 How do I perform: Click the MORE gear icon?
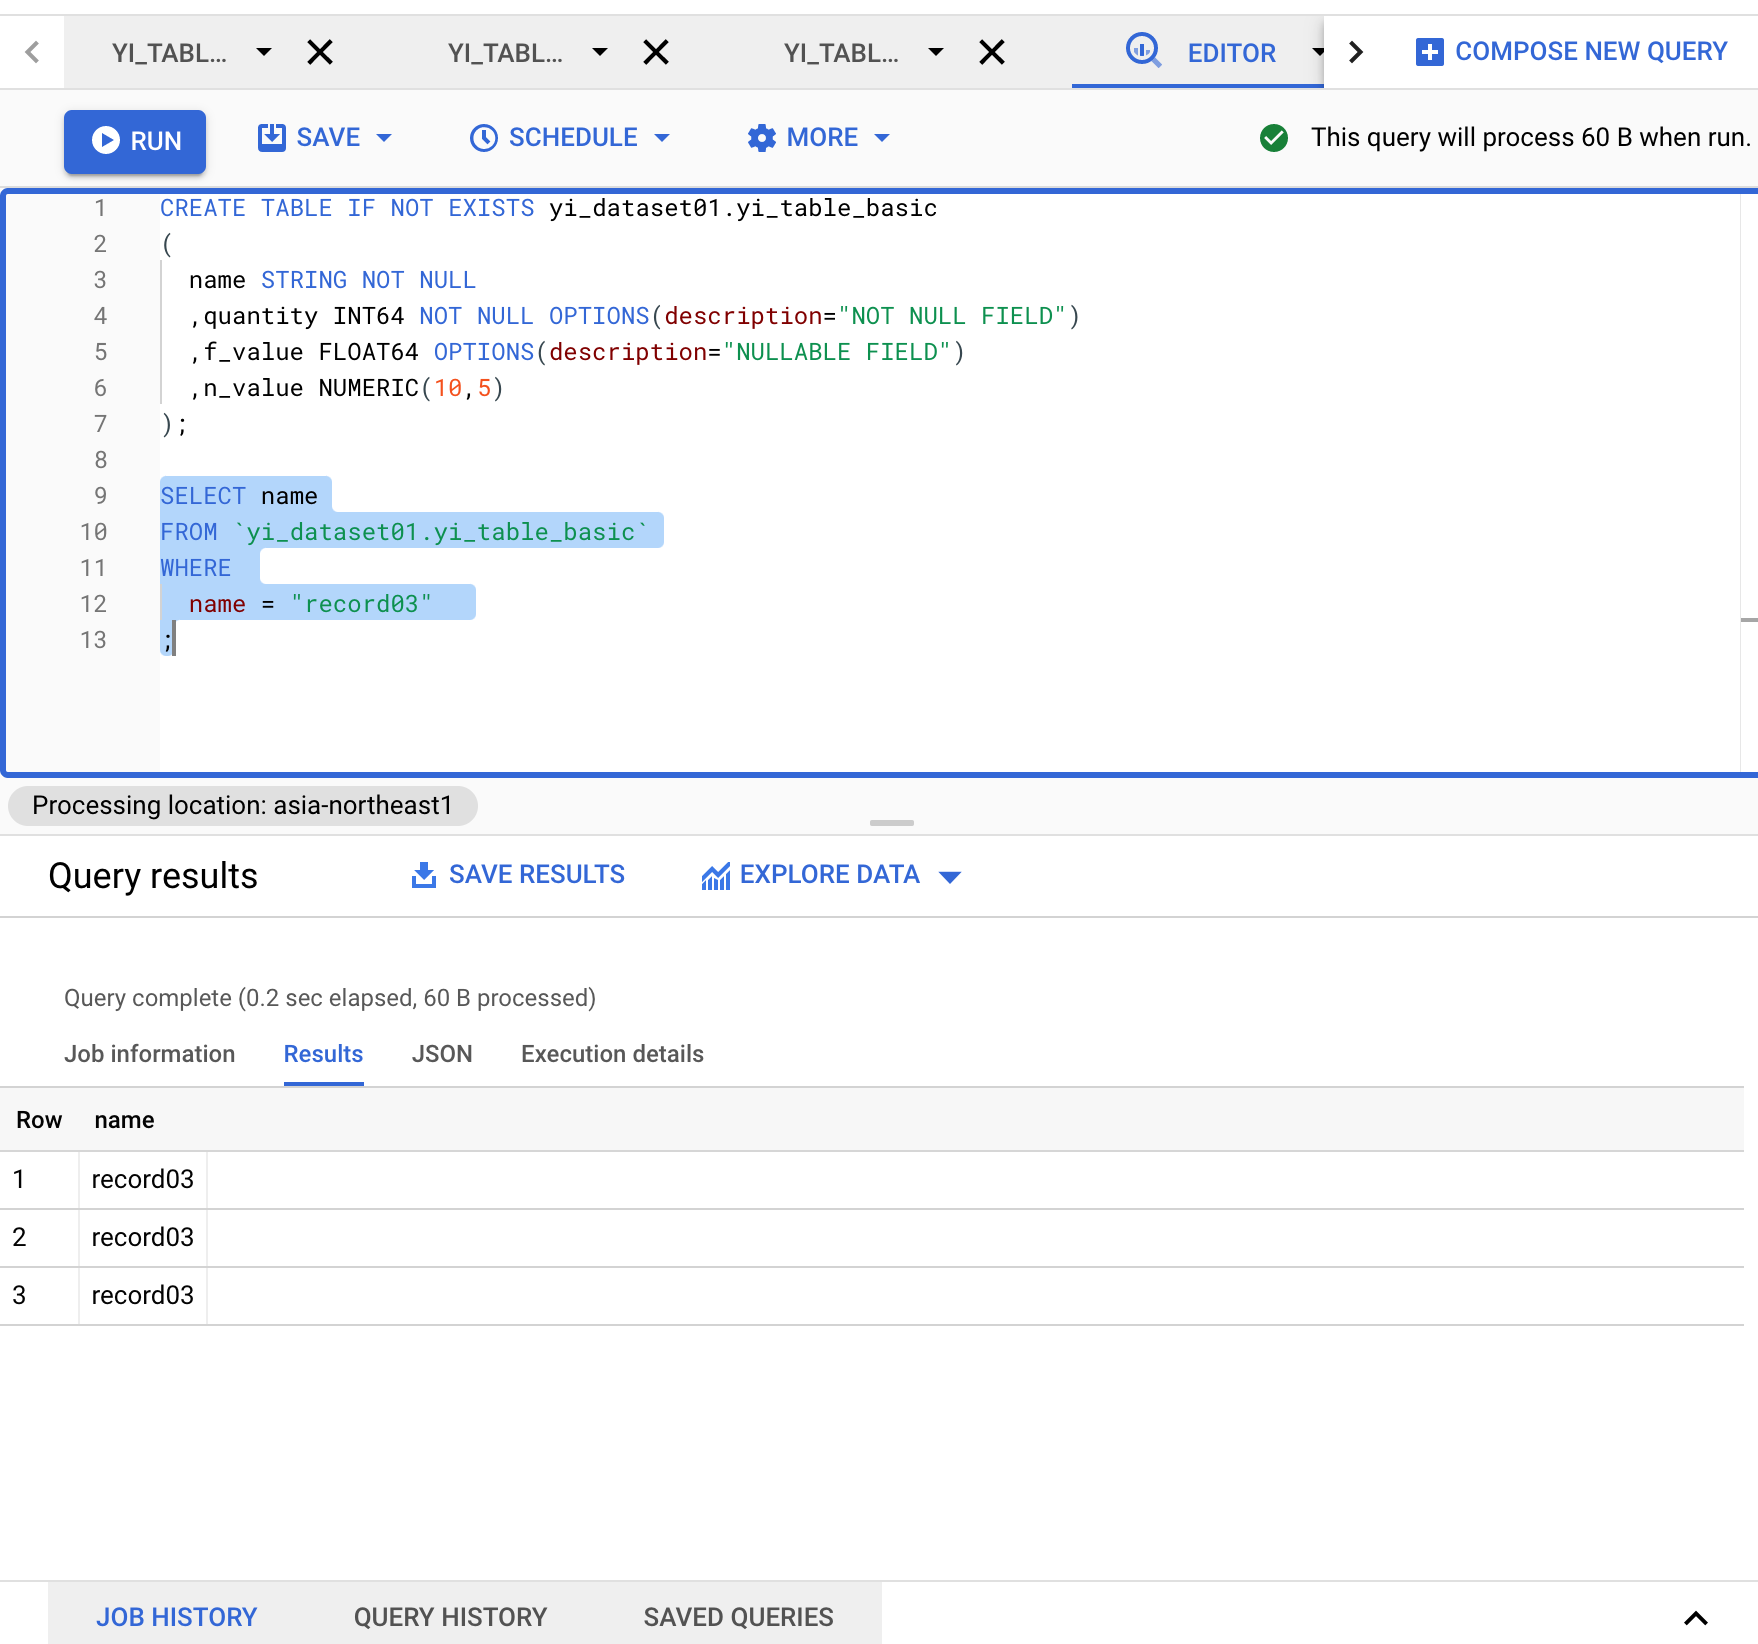pyautogui.click(x=762, y=138)
